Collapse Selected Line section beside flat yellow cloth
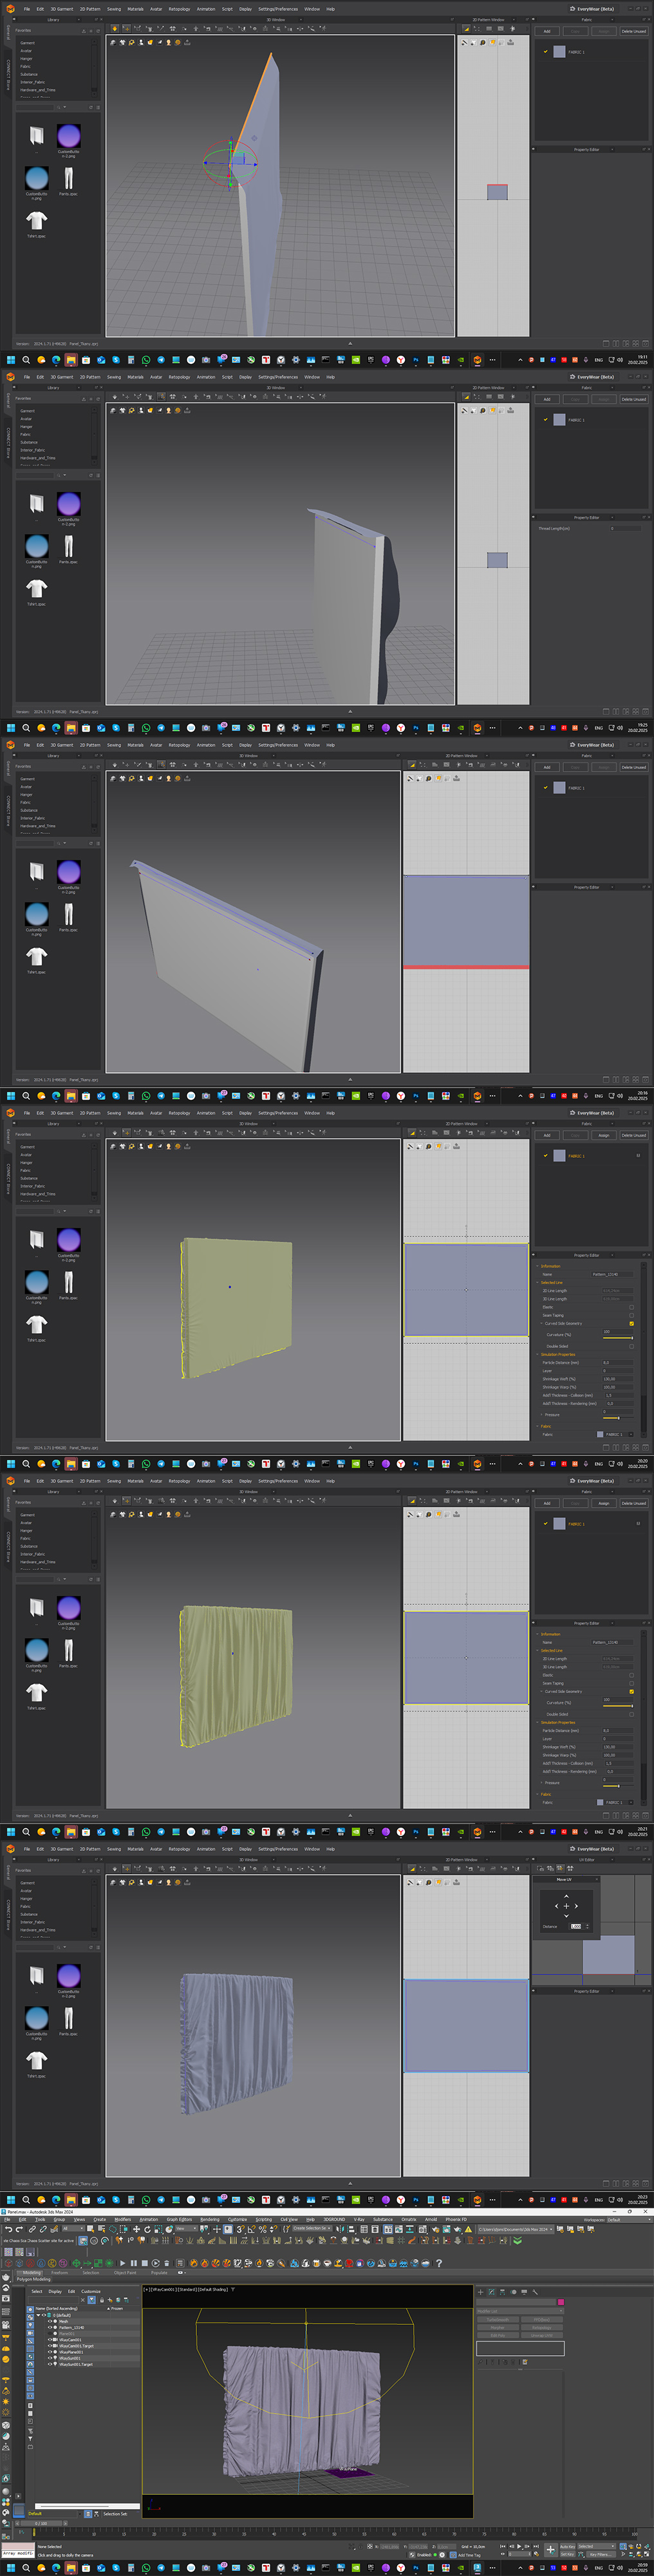Viewport: 654px width, 2576px height. 538,1283
